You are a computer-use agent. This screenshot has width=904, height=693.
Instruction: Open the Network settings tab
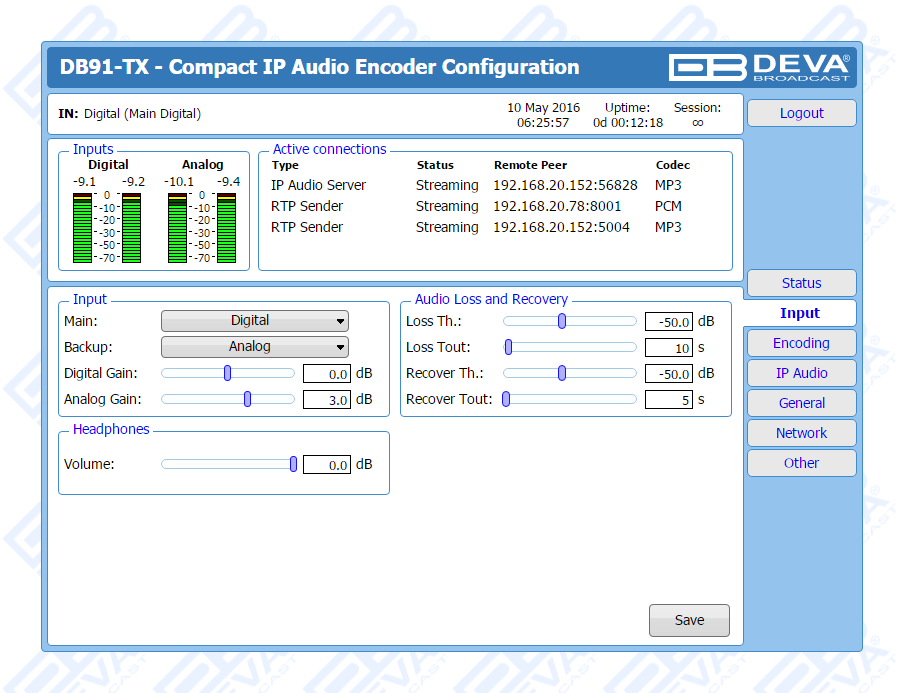[x=801, y=433]
